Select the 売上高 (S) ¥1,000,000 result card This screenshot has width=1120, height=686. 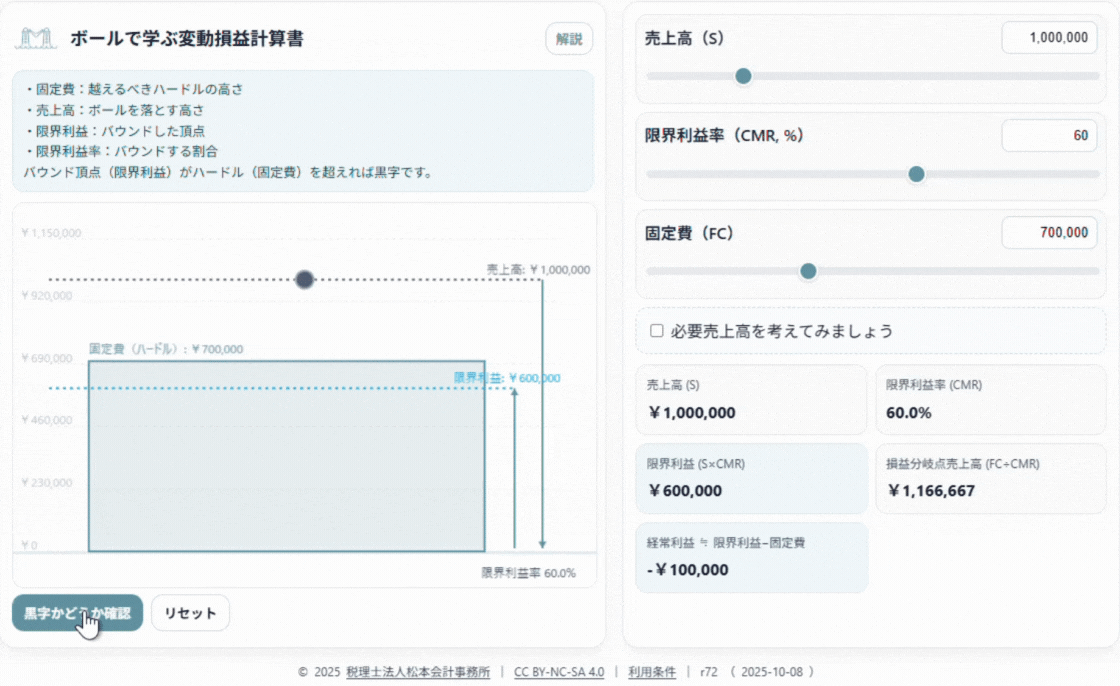[x=751, y=400]
